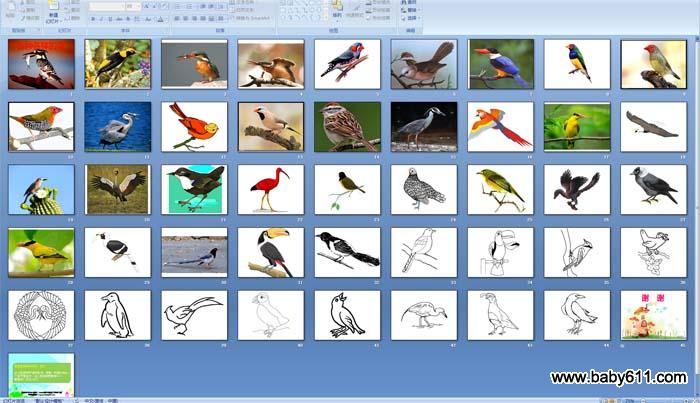The image size is (700, 403).
Task: Select slide 2 yellow and black bird
Action: pyautogui.click(x=118, y=64)
